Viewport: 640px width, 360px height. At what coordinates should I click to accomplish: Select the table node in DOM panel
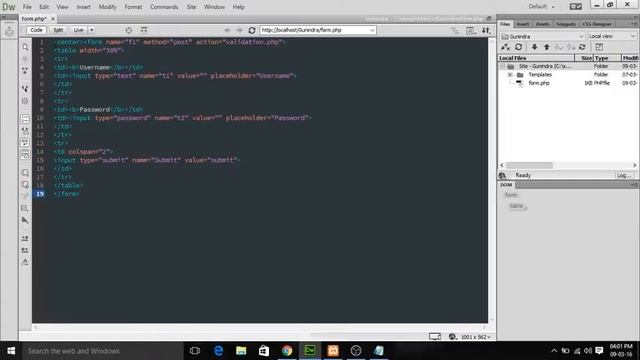516,206
